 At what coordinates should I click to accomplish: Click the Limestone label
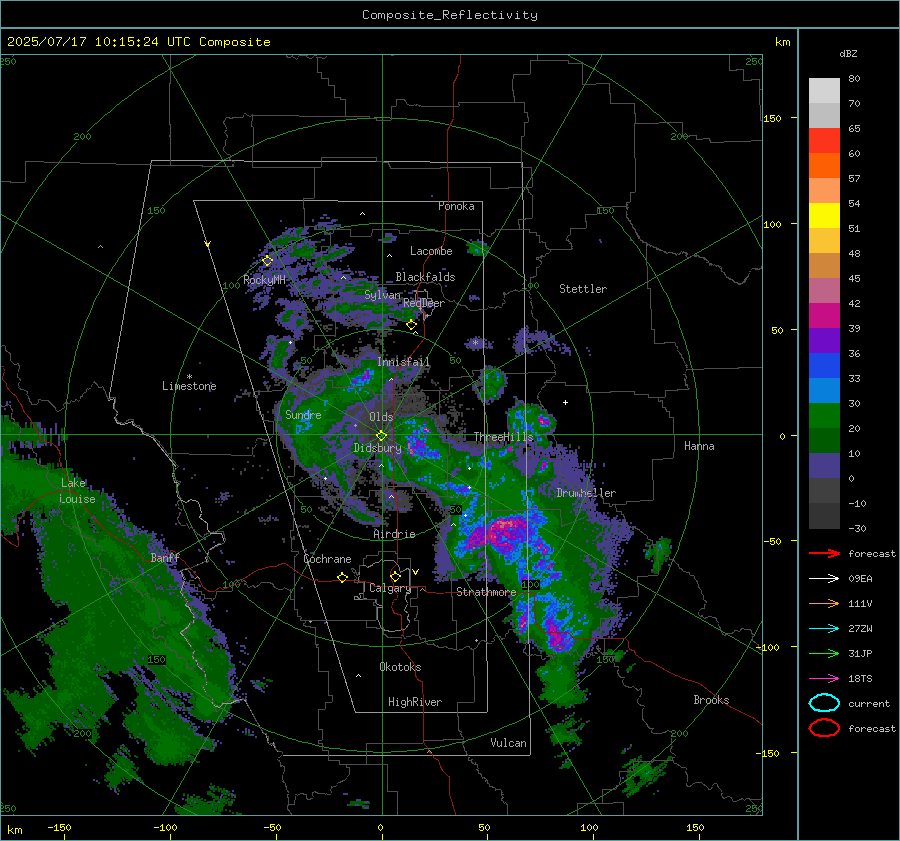(x=189, y=386)
